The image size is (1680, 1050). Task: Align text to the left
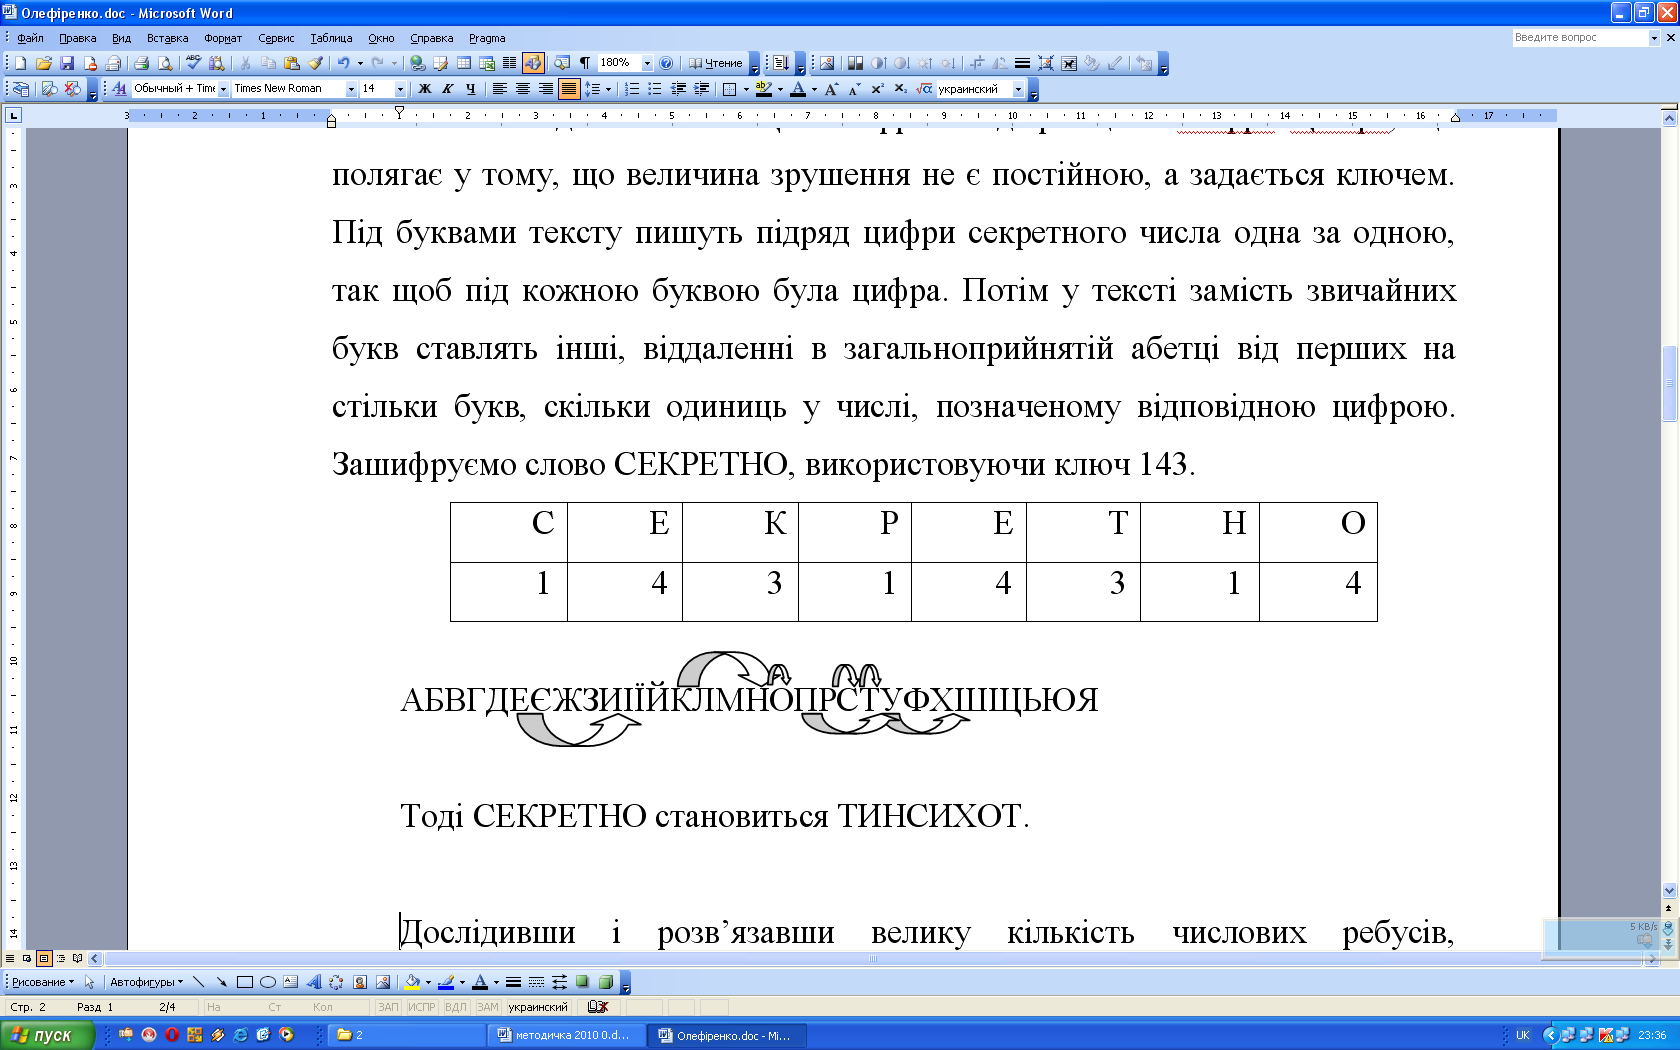(499, 89)
